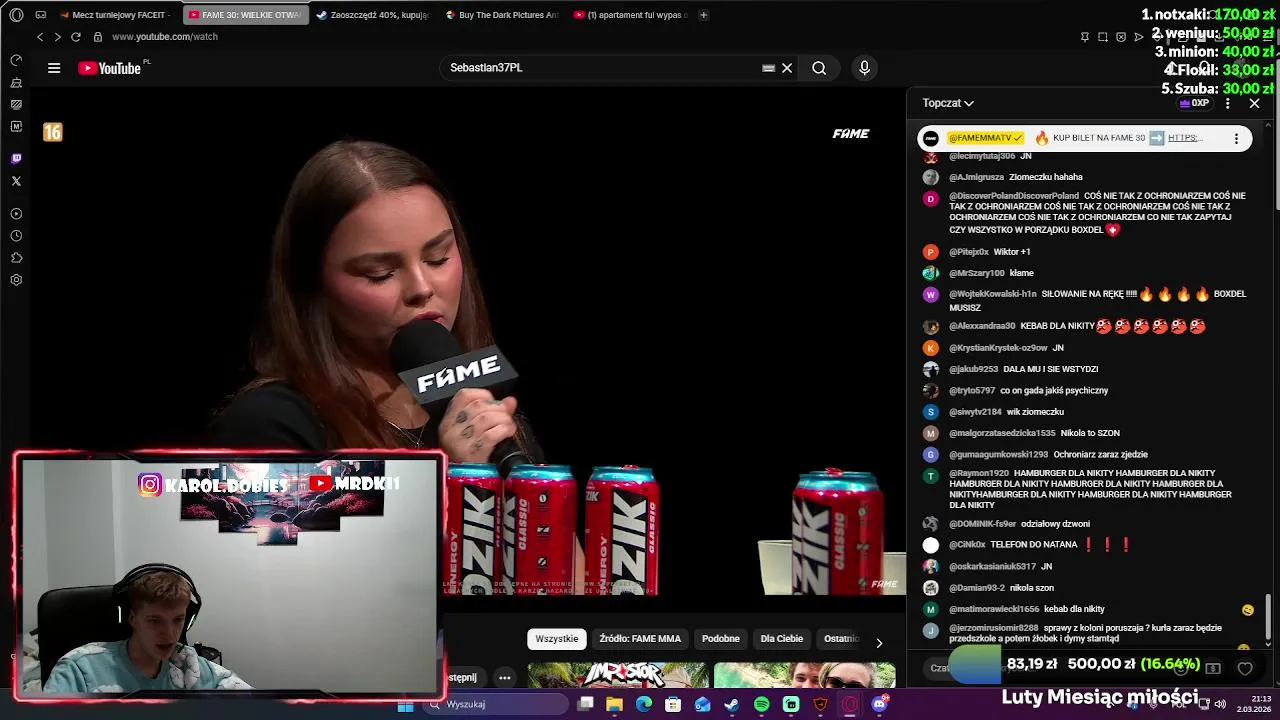
Task: Click the pin icon in the address bar toolbar
Action: pyautogui.click(x=1085, y=37)
